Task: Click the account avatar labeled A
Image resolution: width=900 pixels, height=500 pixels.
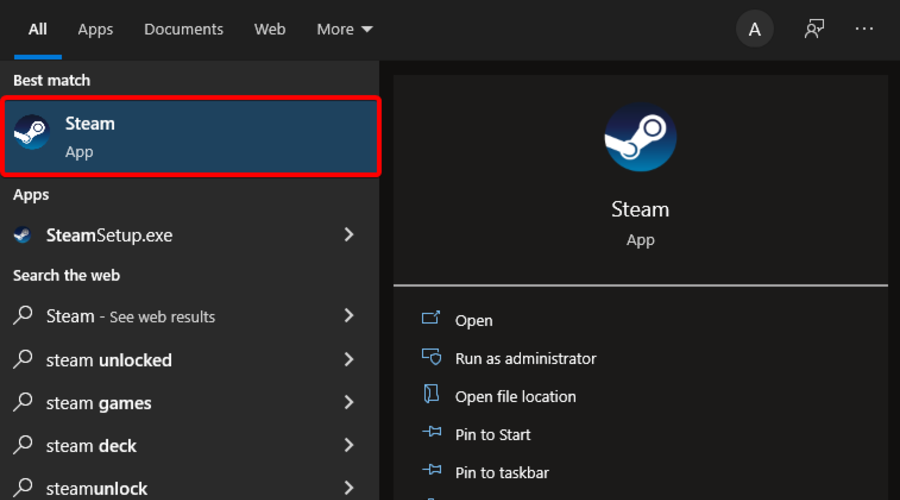Action: click(x=755, y=29)
